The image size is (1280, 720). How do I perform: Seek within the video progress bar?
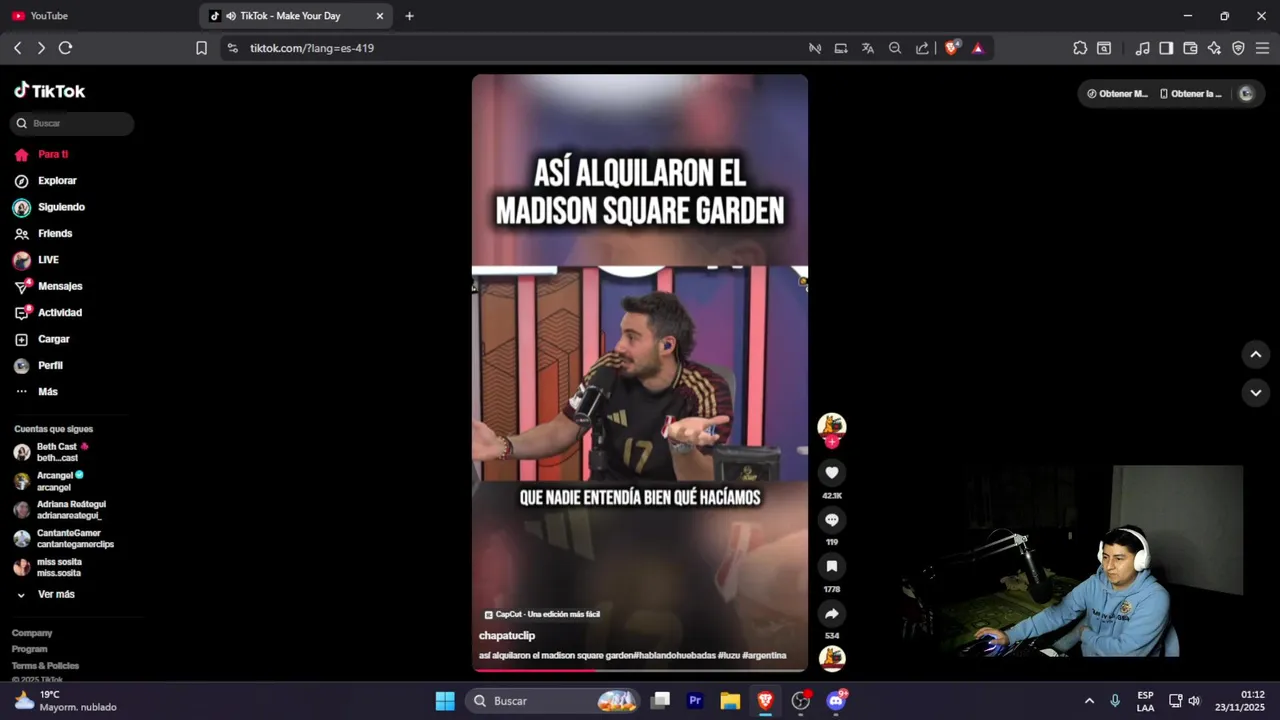[640, 671]
